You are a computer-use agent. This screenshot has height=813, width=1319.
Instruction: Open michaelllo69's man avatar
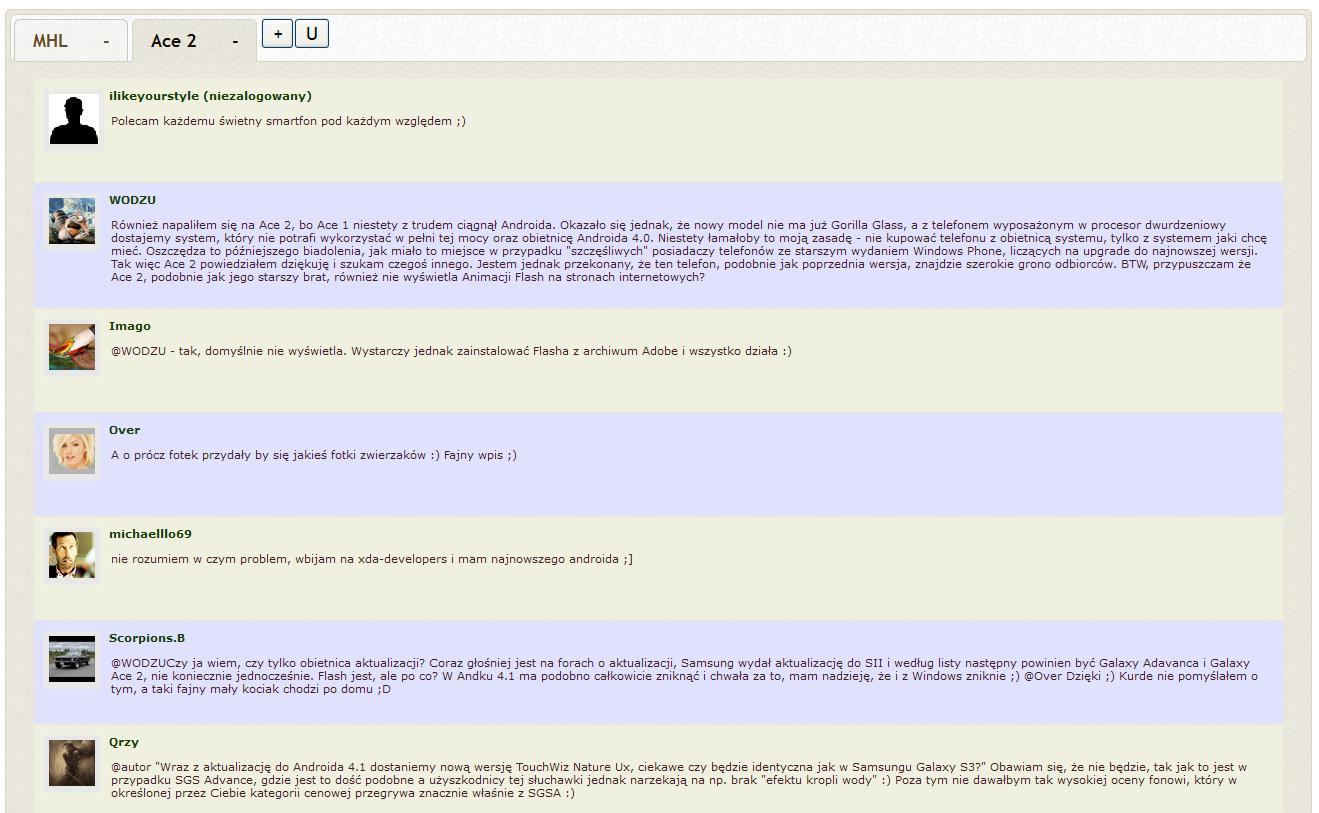72,555
